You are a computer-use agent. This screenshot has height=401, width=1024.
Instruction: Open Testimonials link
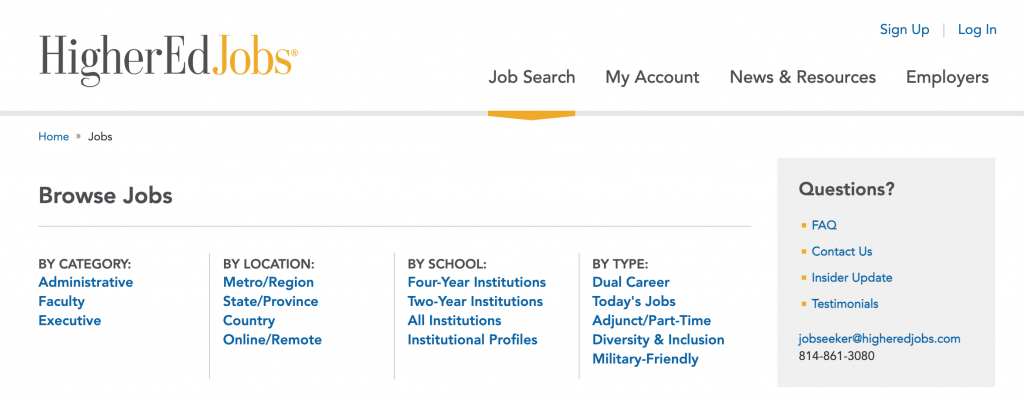point(845,304)
